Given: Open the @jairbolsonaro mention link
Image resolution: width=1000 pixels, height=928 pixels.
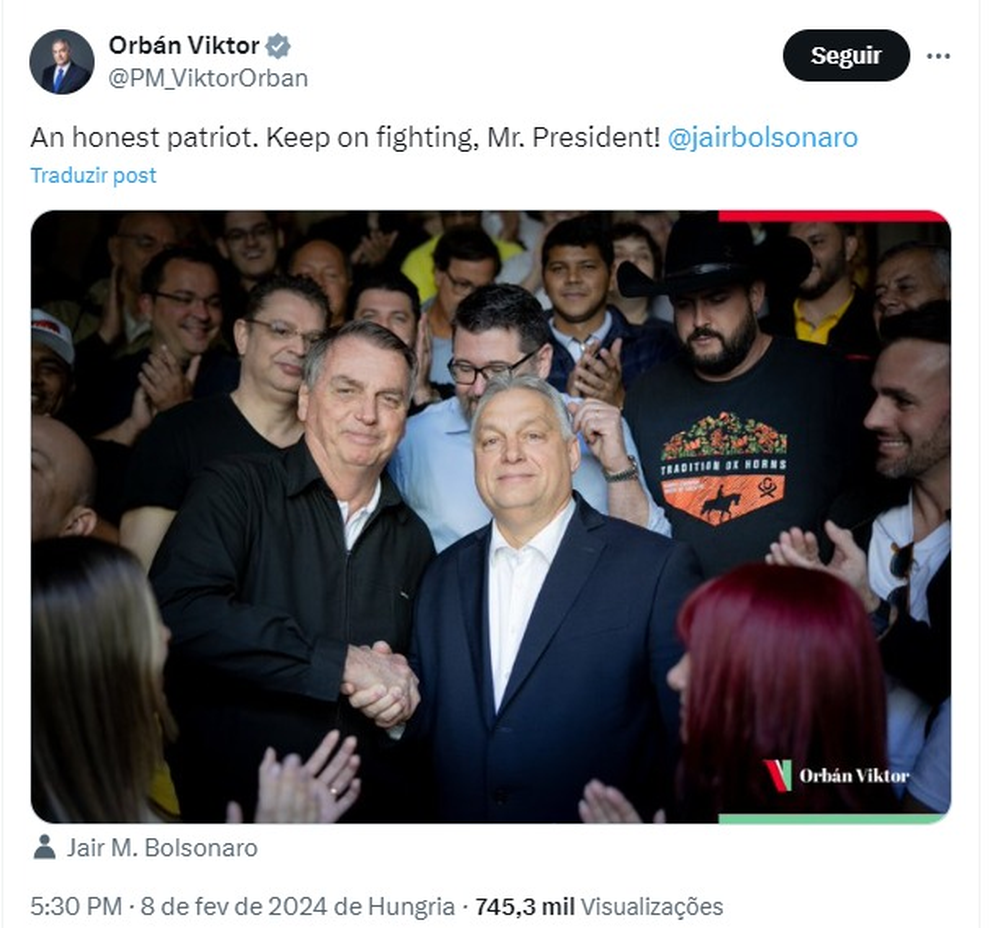Looking at the screenshot, I should point(763,137).
